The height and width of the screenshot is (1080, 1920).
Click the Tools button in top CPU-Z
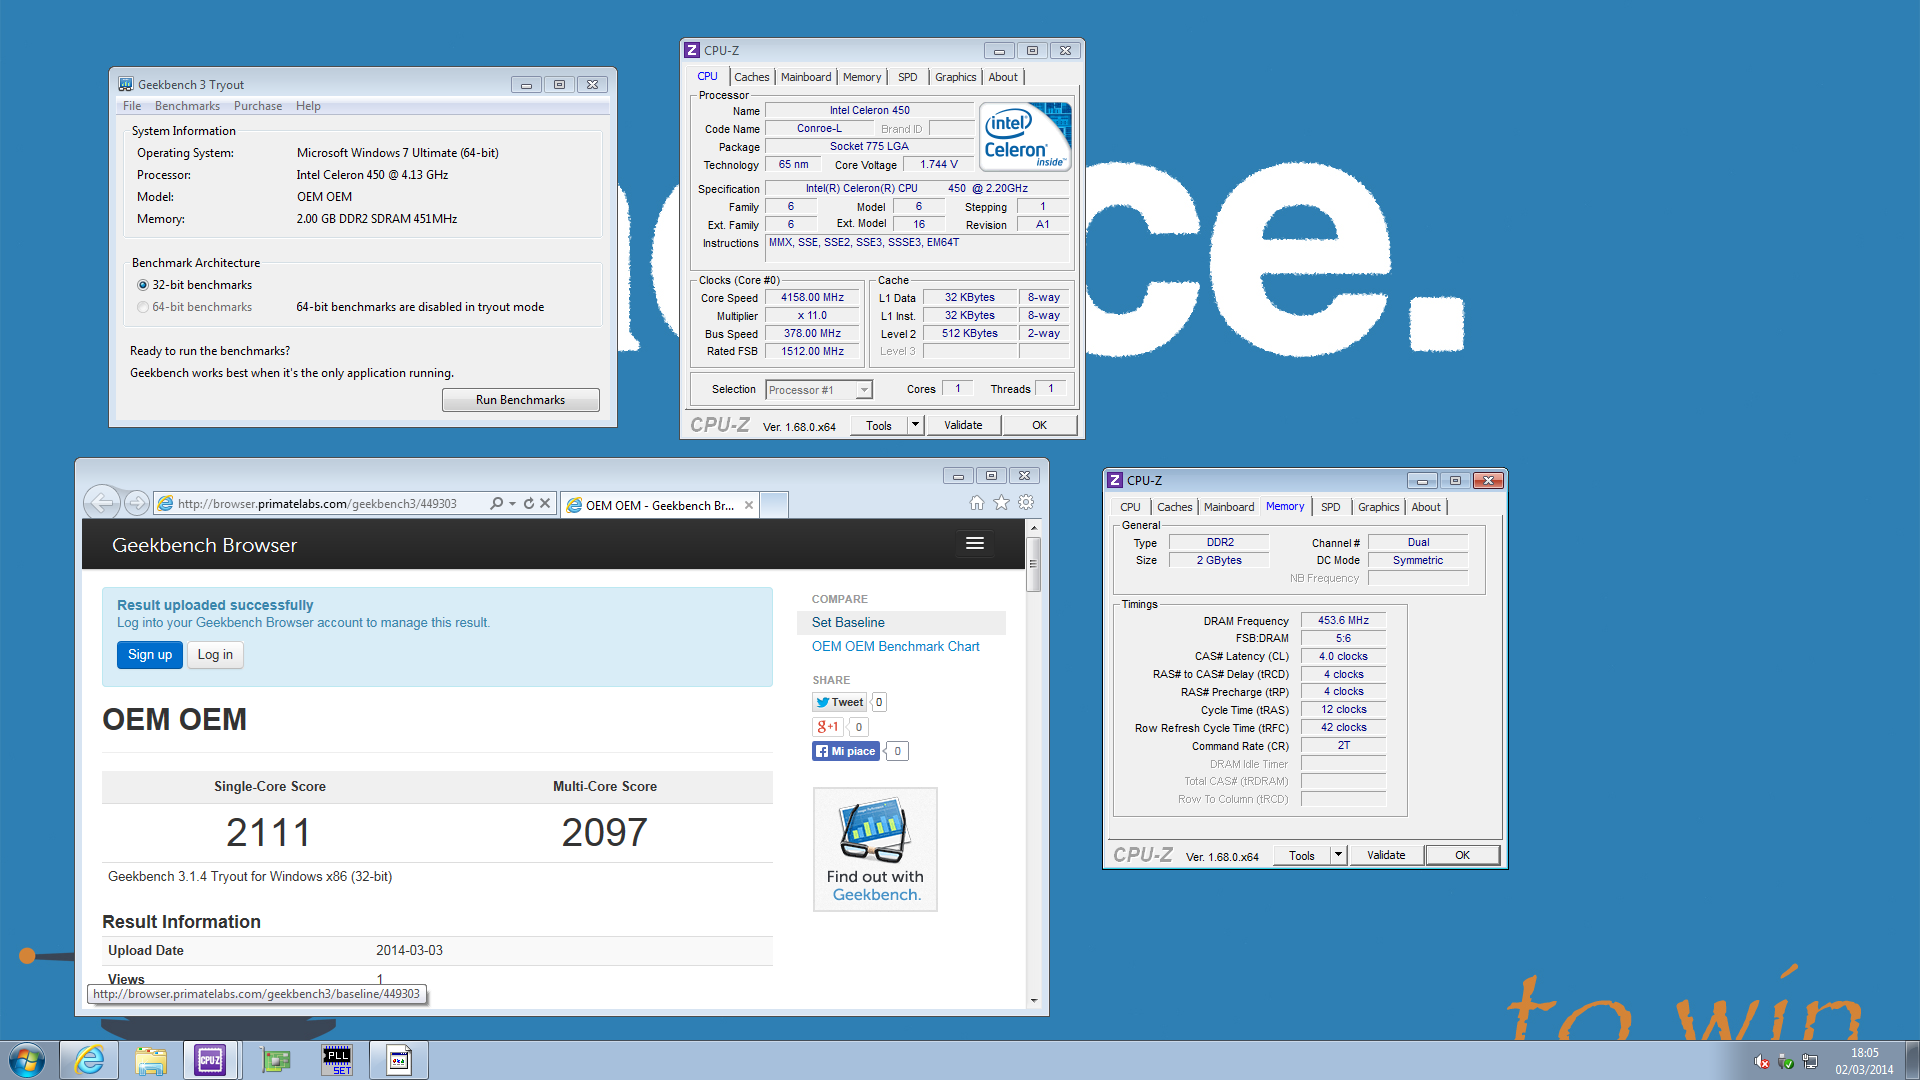click(x=879, y=425)
